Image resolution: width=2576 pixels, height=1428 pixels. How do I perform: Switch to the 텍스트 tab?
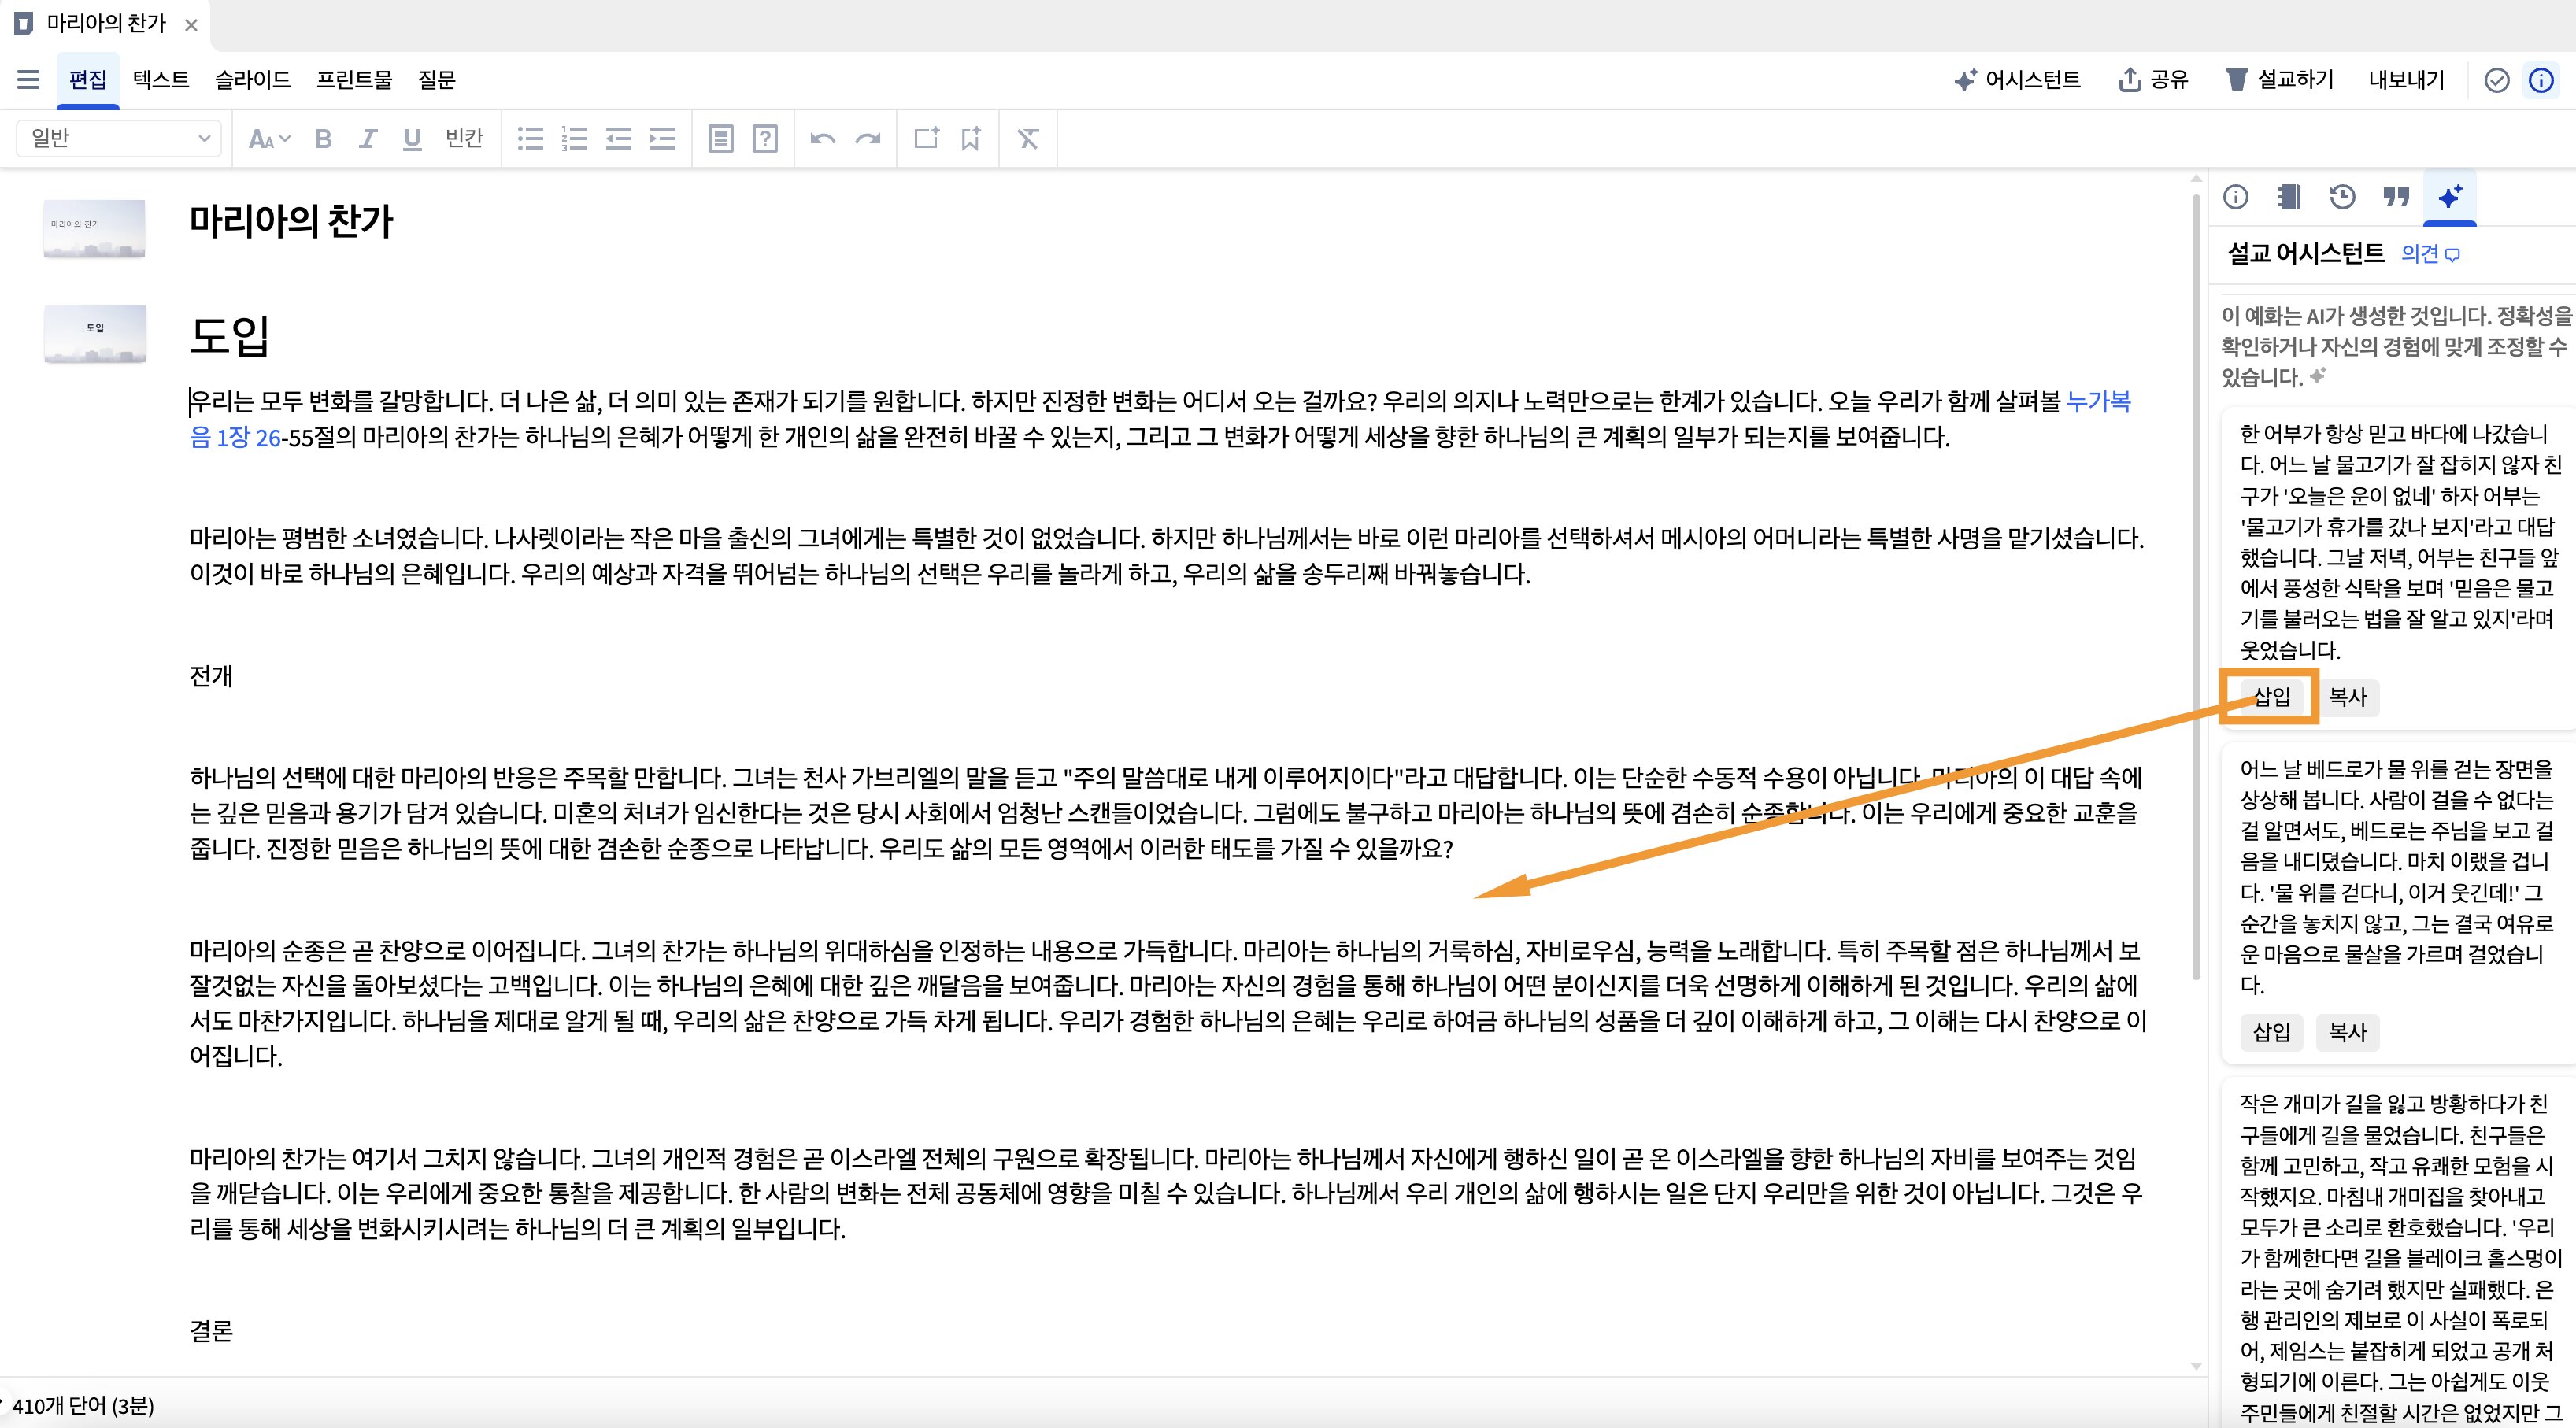pos(161,79)
